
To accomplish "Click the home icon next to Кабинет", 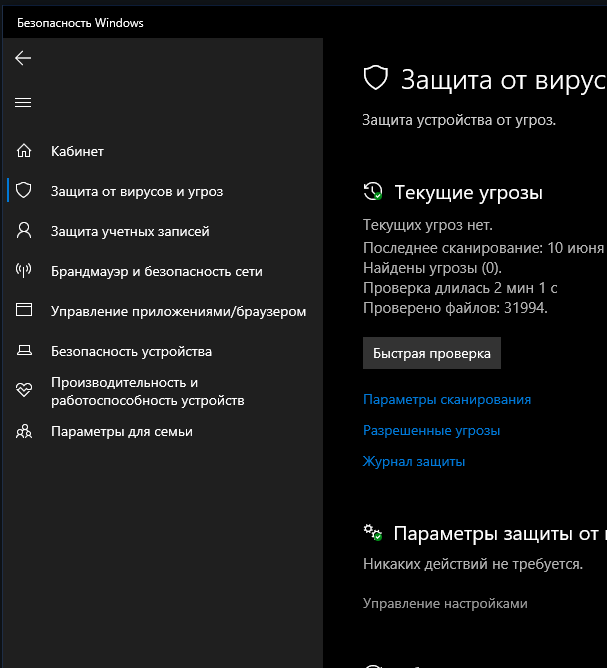I will [24, 151].
